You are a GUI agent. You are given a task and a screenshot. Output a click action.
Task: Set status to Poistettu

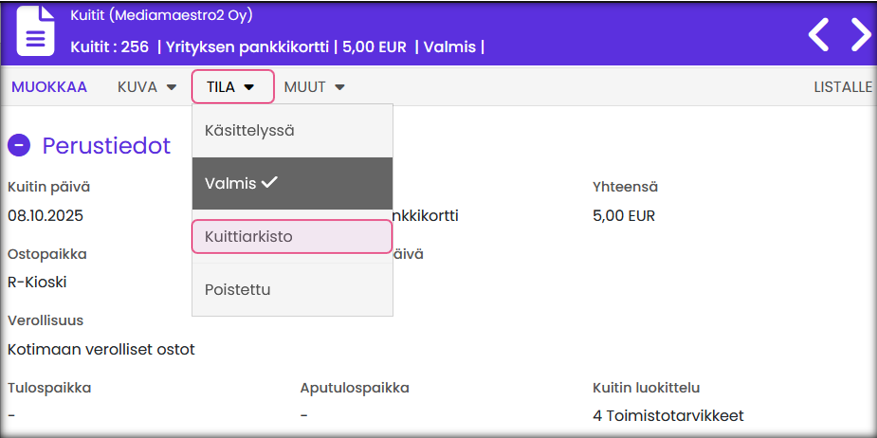[238, 290]
